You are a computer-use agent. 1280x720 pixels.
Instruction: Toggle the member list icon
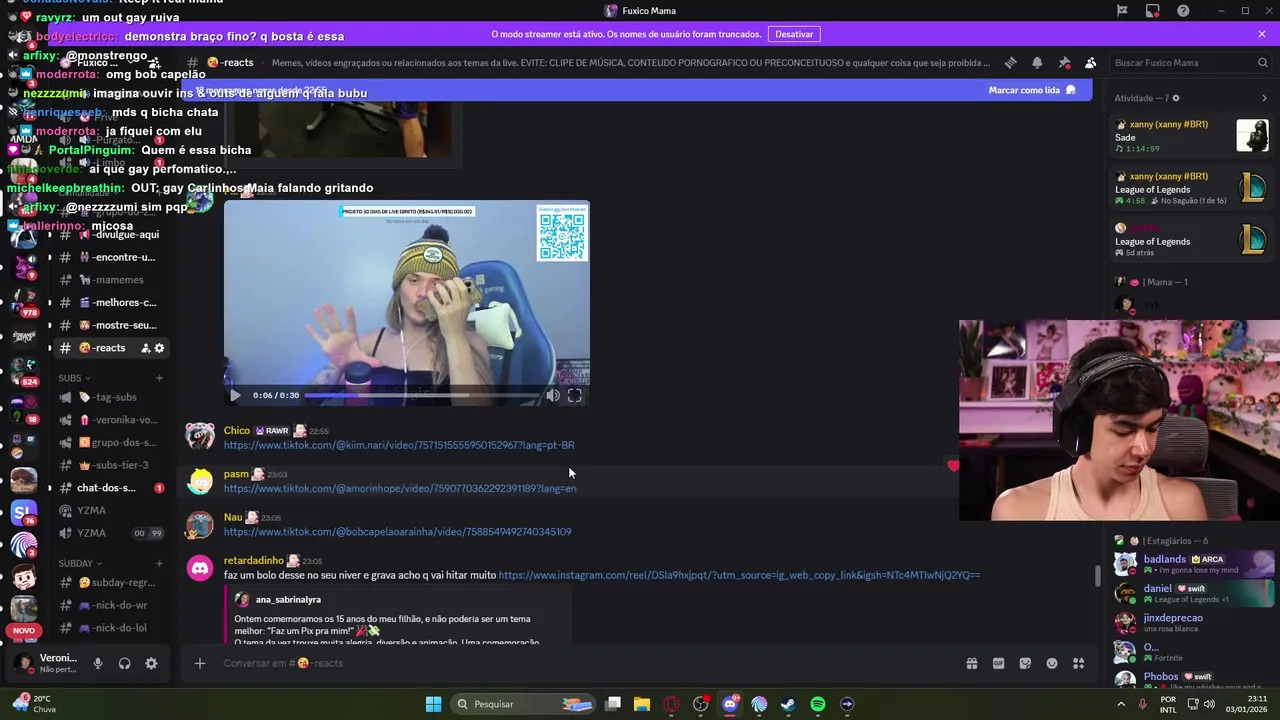coord(1091,63)
